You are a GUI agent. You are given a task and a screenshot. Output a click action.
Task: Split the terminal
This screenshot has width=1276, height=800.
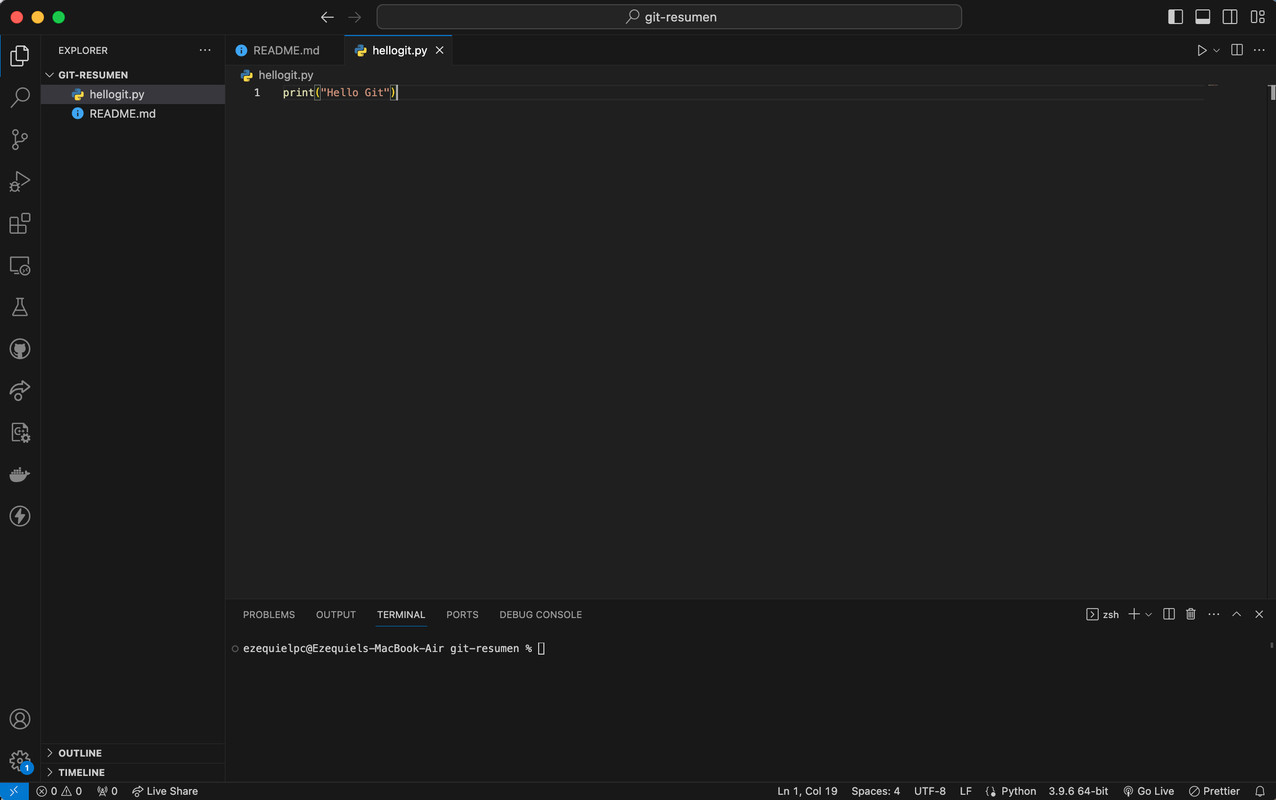pyautogui.click(x=1169, y=614)
